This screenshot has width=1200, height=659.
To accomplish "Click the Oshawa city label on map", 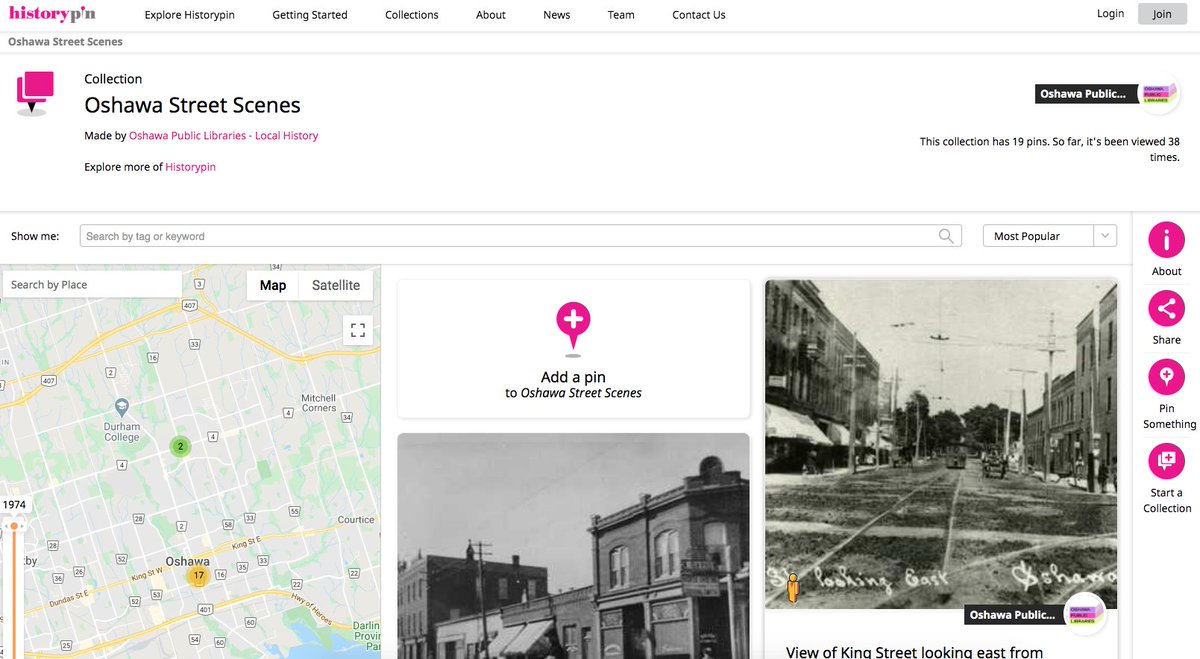I will [187, 561].
